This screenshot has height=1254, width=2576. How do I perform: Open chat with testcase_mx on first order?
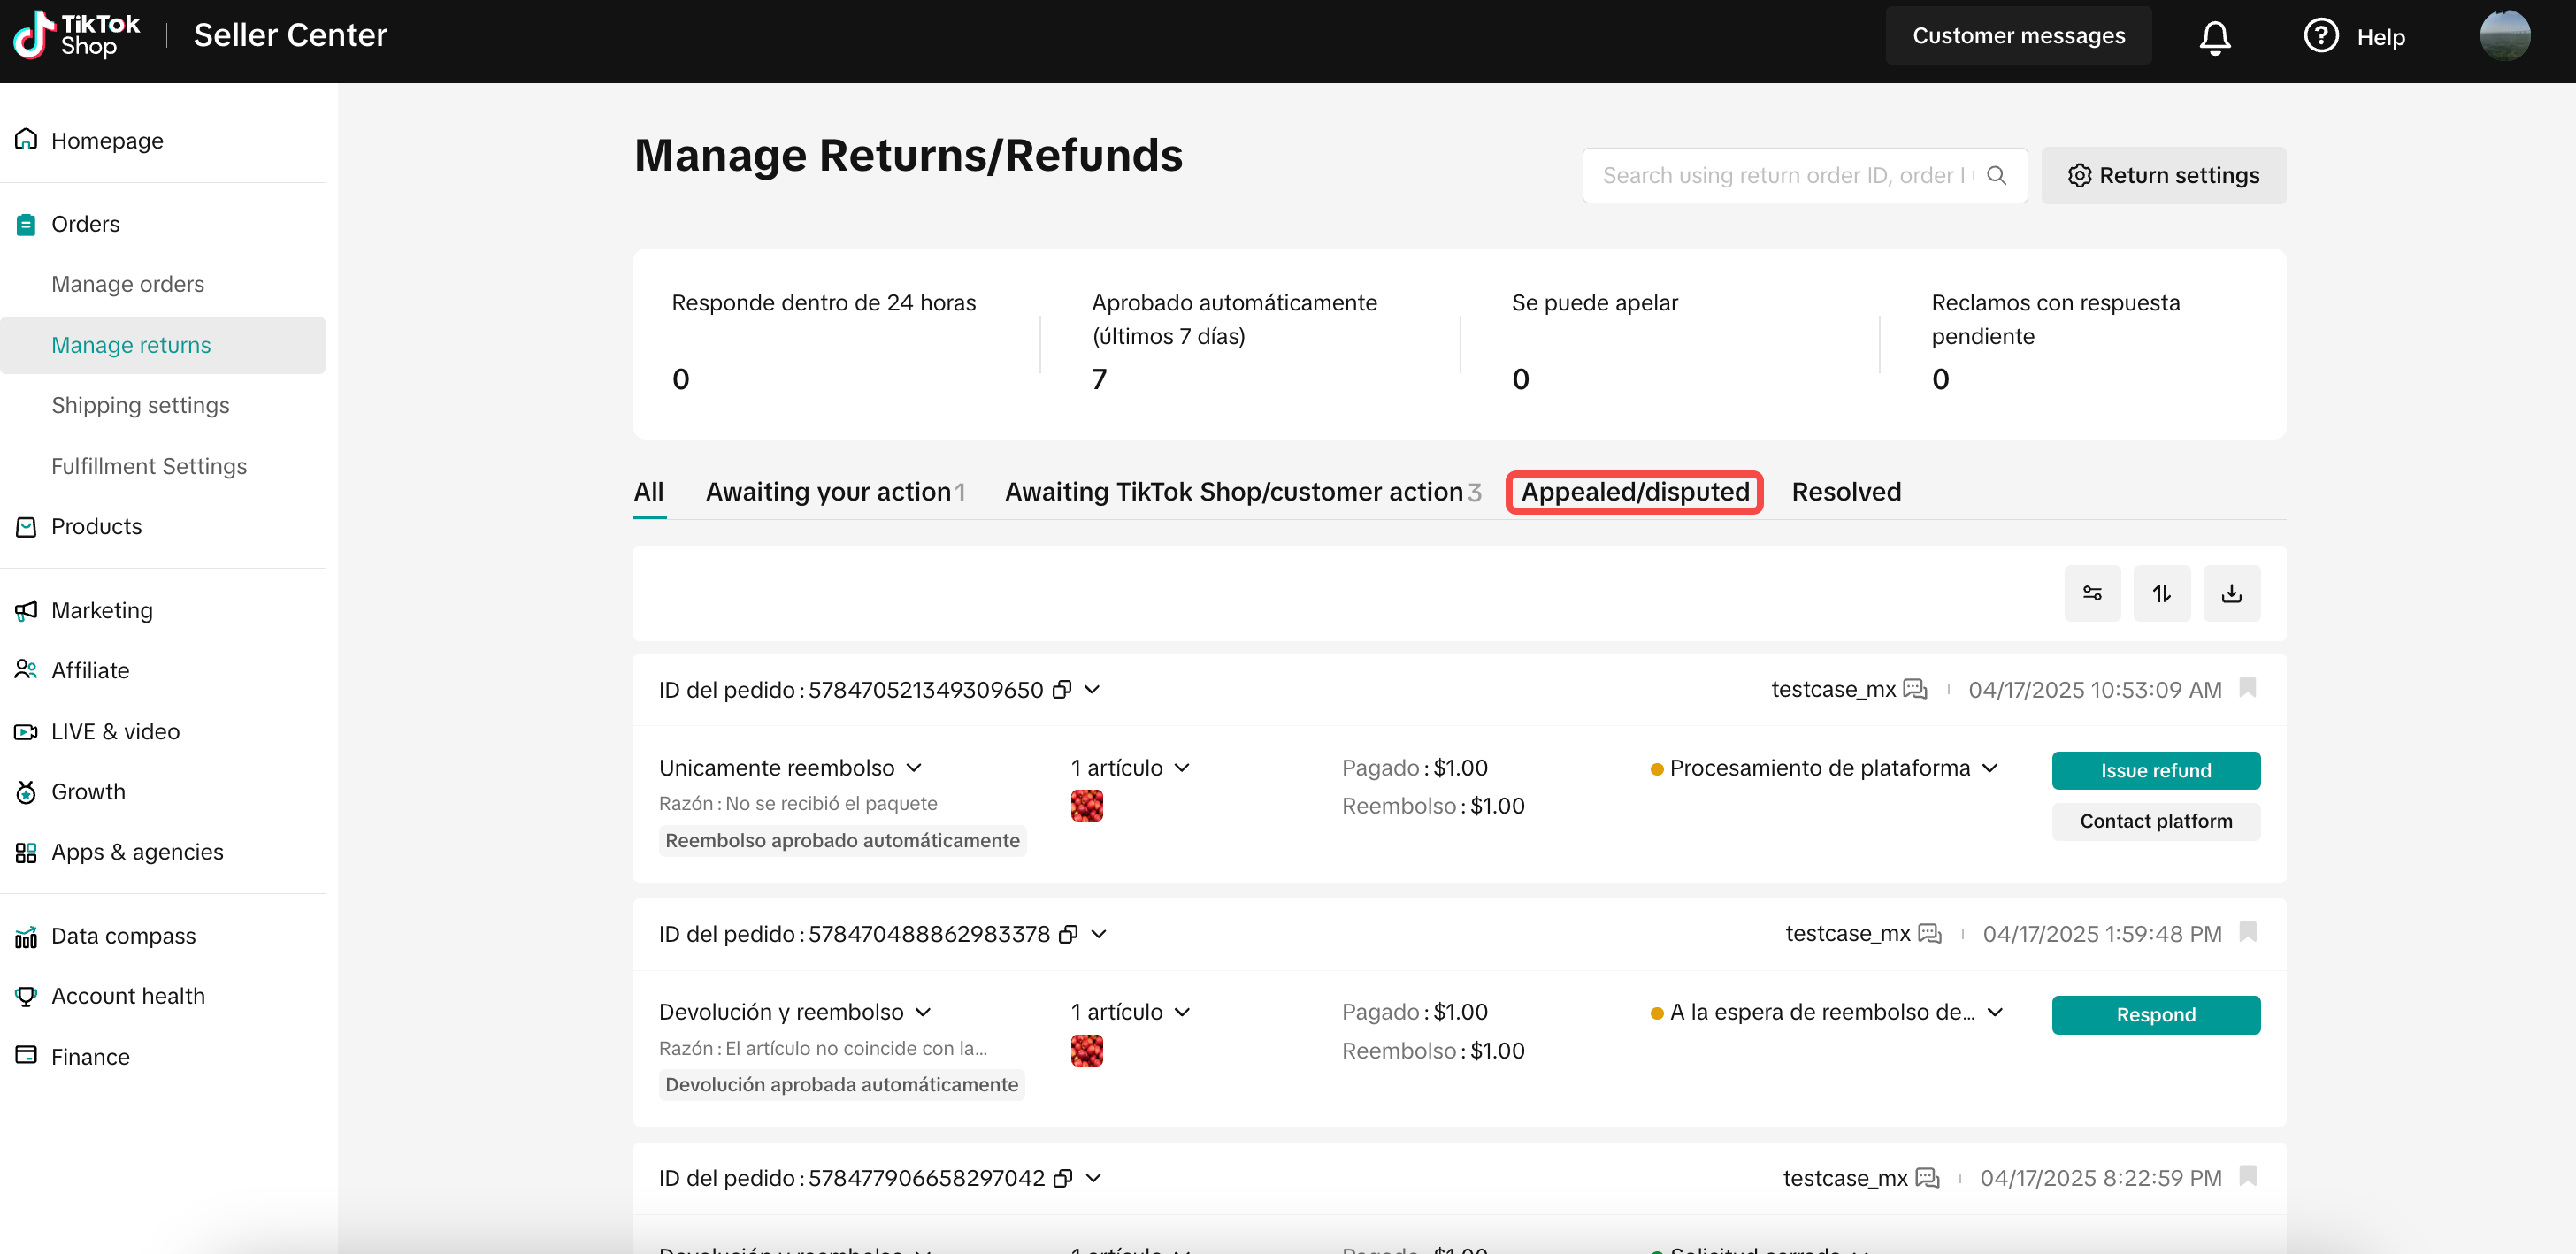1915,689
